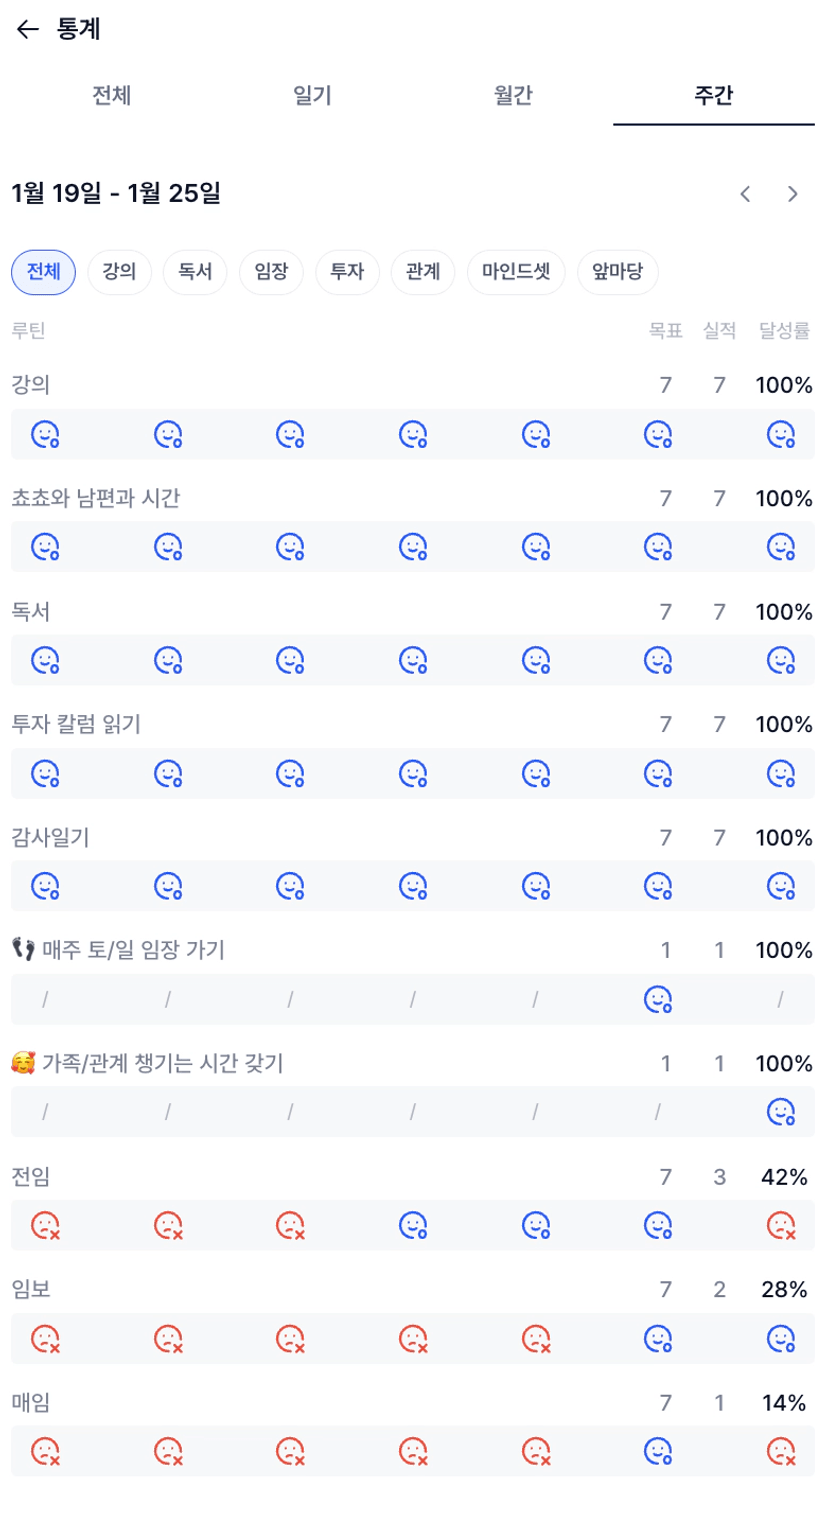Filter by 독서 category chip
Image resolution: width=827 pixels, height=1514 pixels.
[x=195, y=272]
